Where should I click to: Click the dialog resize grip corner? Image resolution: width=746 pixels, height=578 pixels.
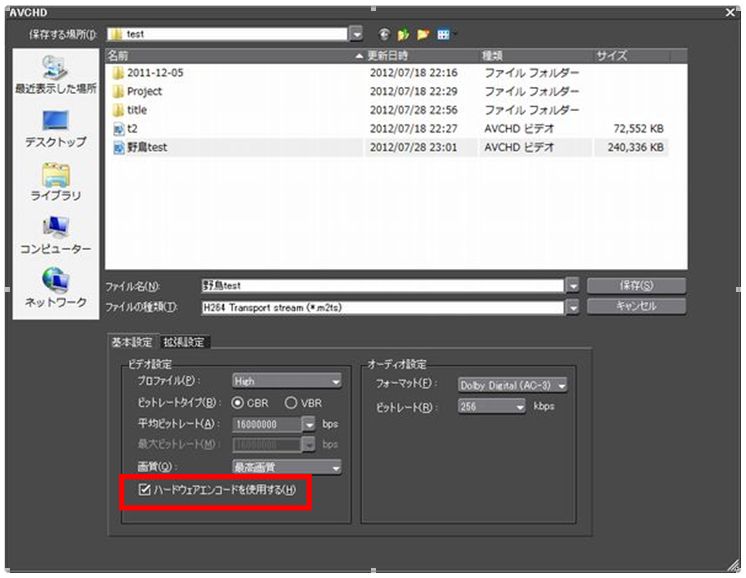click(733, 565)
